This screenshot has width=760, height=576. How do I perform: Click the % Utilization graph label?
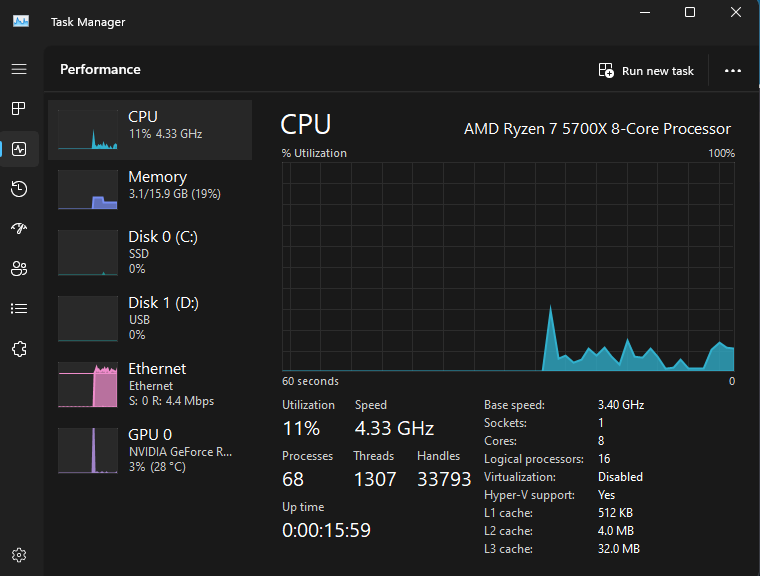point(314,153)
